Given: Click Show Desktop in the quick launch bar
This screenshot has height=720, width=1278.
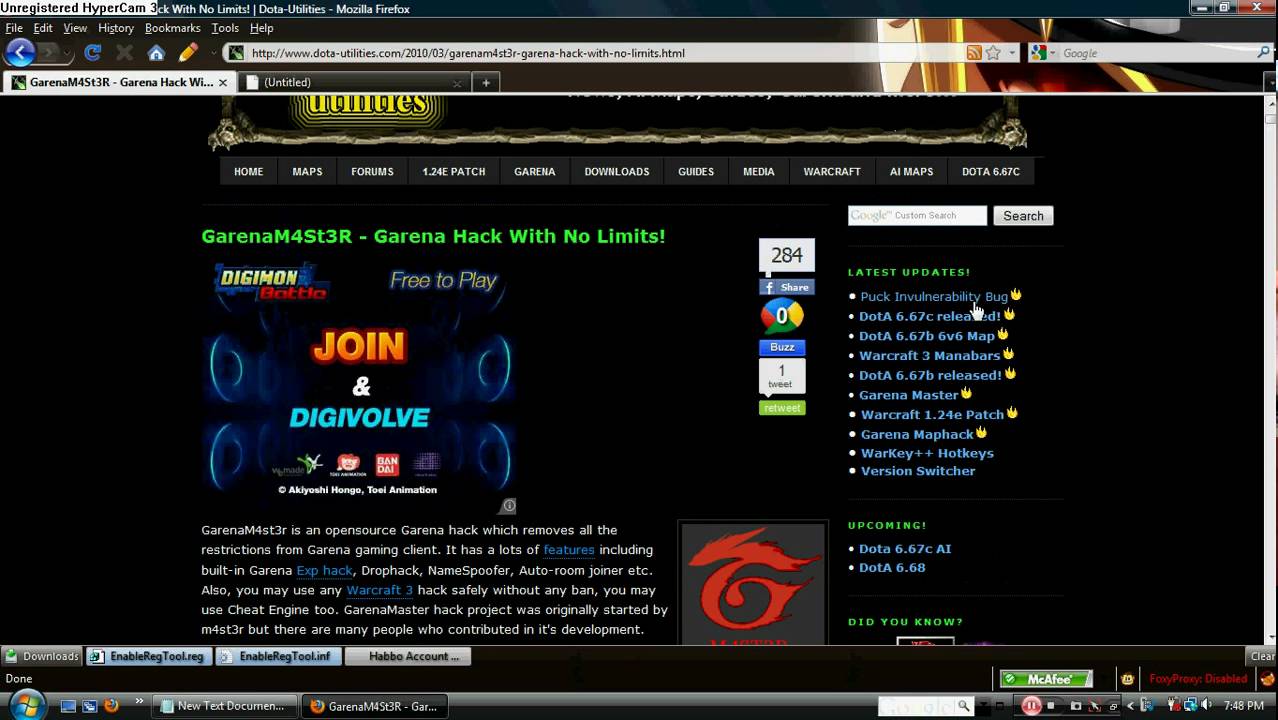Looking at the screenshot, I should pos(68,705).
